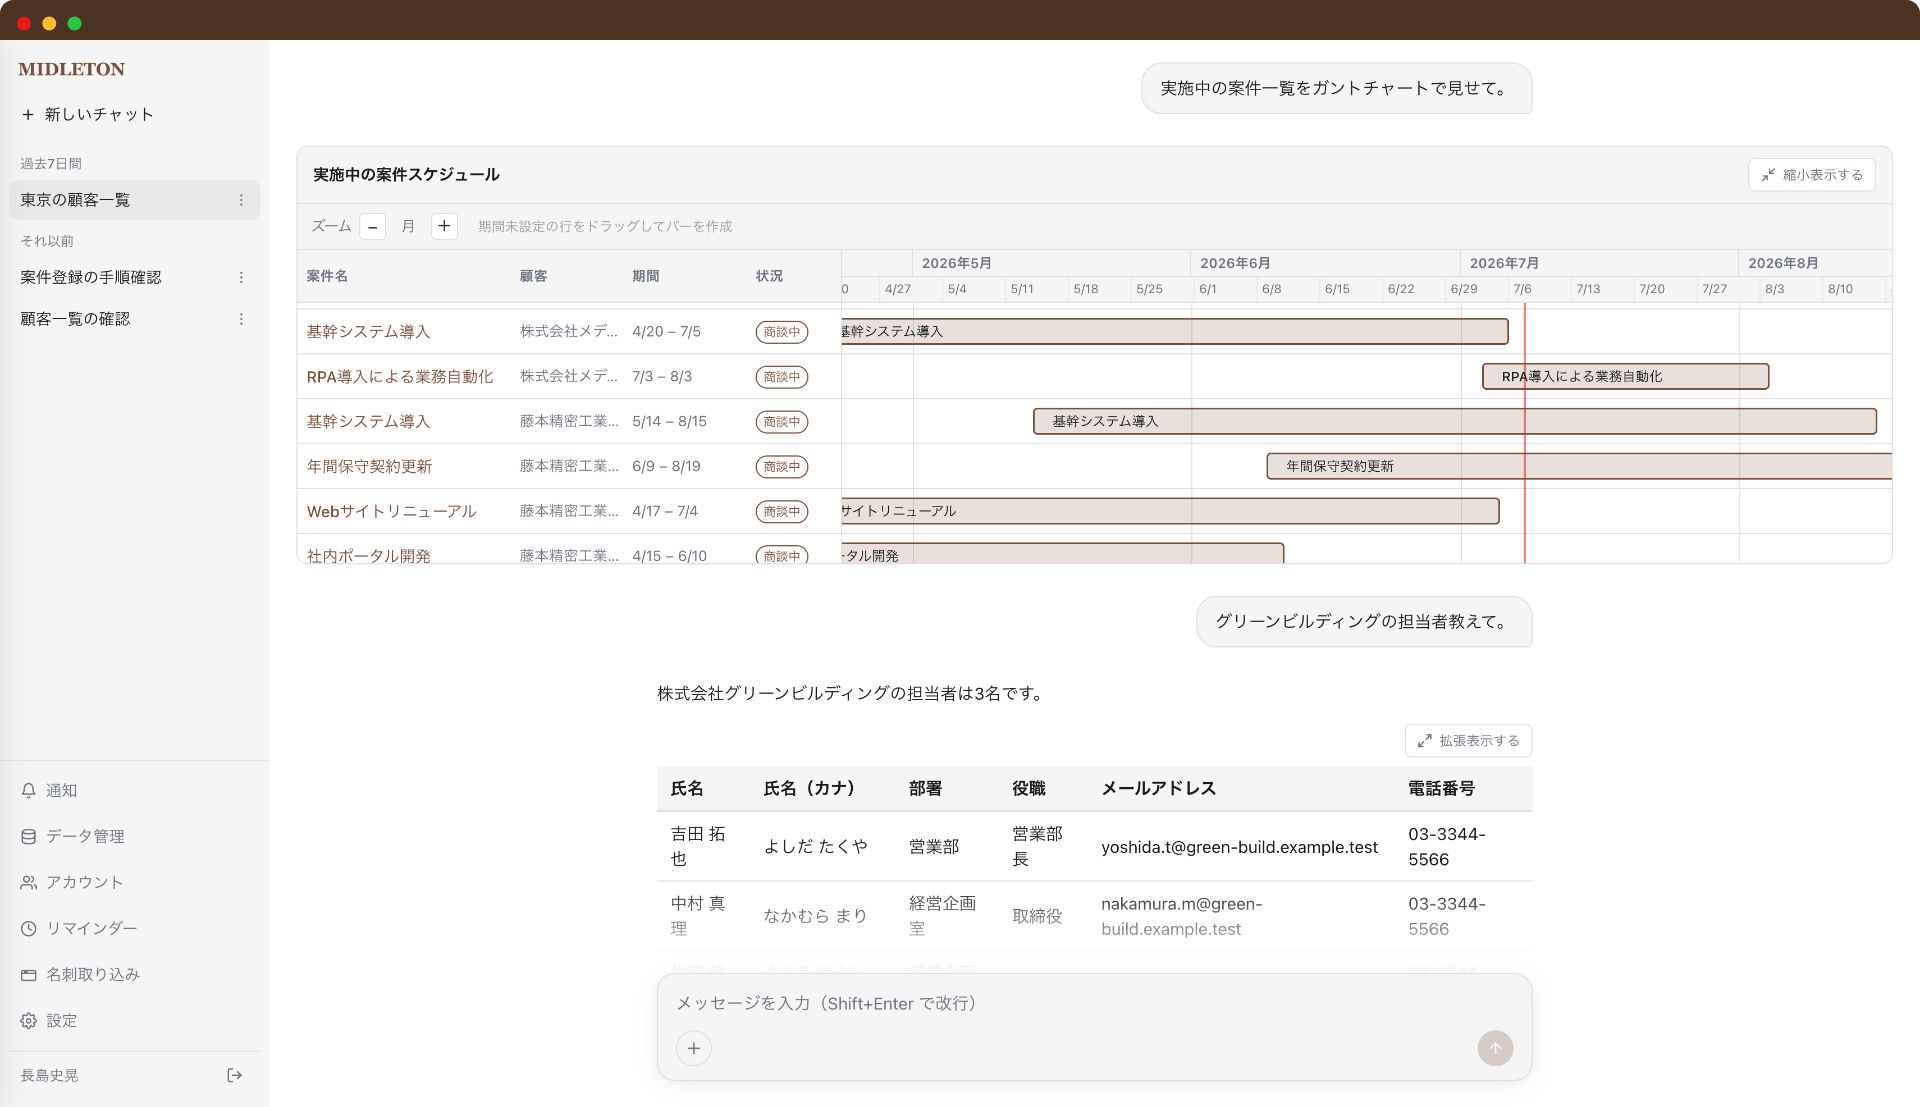
Task: Click the message input field
Action: [1094, 1003]
